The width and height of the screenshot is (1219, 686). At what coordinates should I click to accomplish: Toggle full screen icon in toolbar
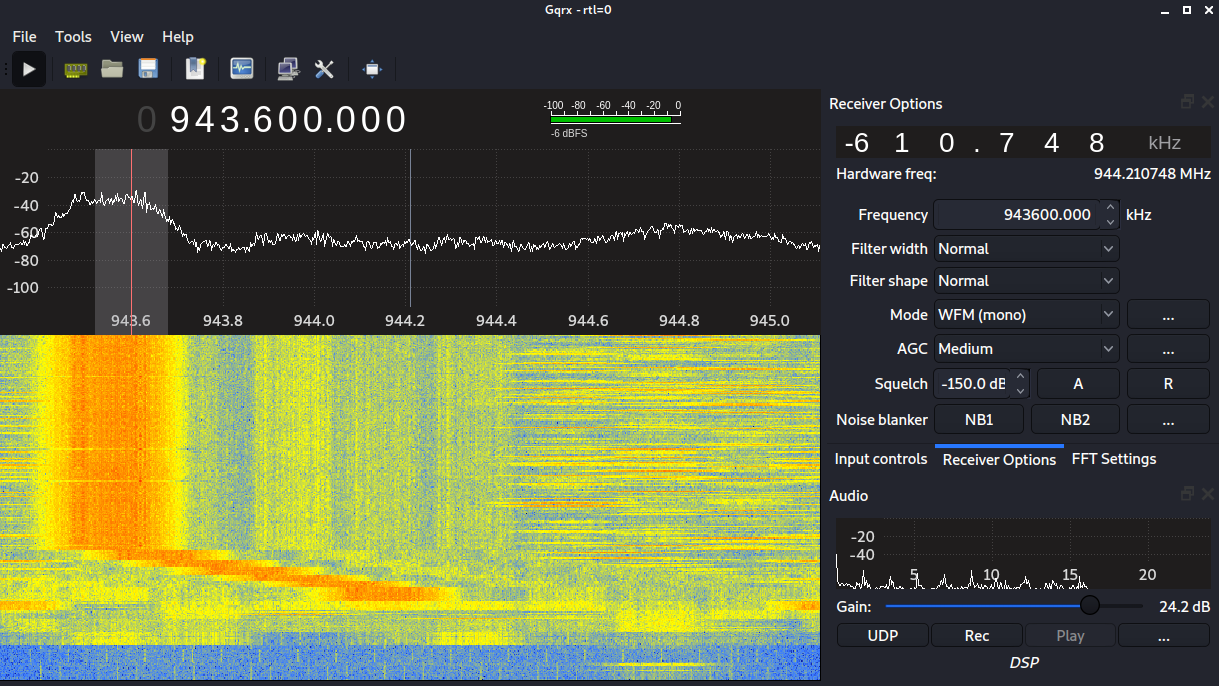point(372,69)
